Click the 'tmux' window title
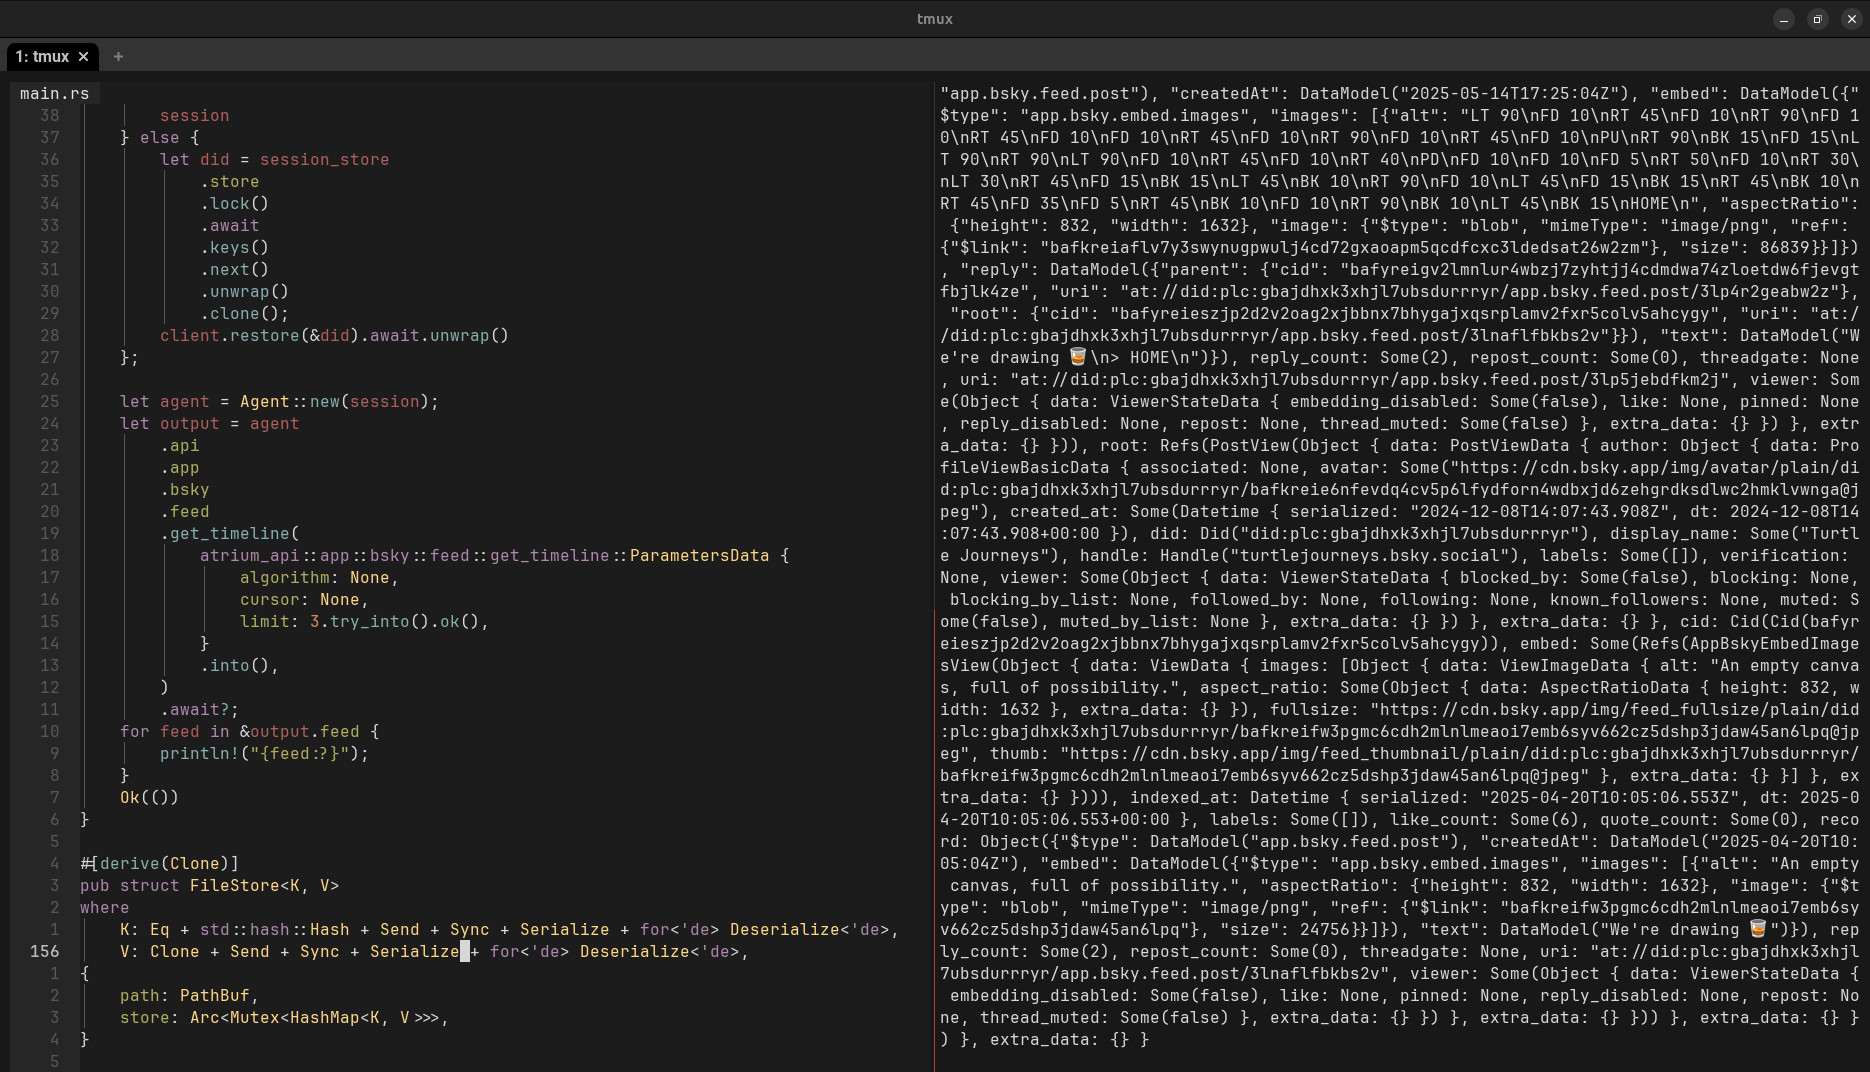Viewport: 1870px width, 1072px height. pos(934,19)
